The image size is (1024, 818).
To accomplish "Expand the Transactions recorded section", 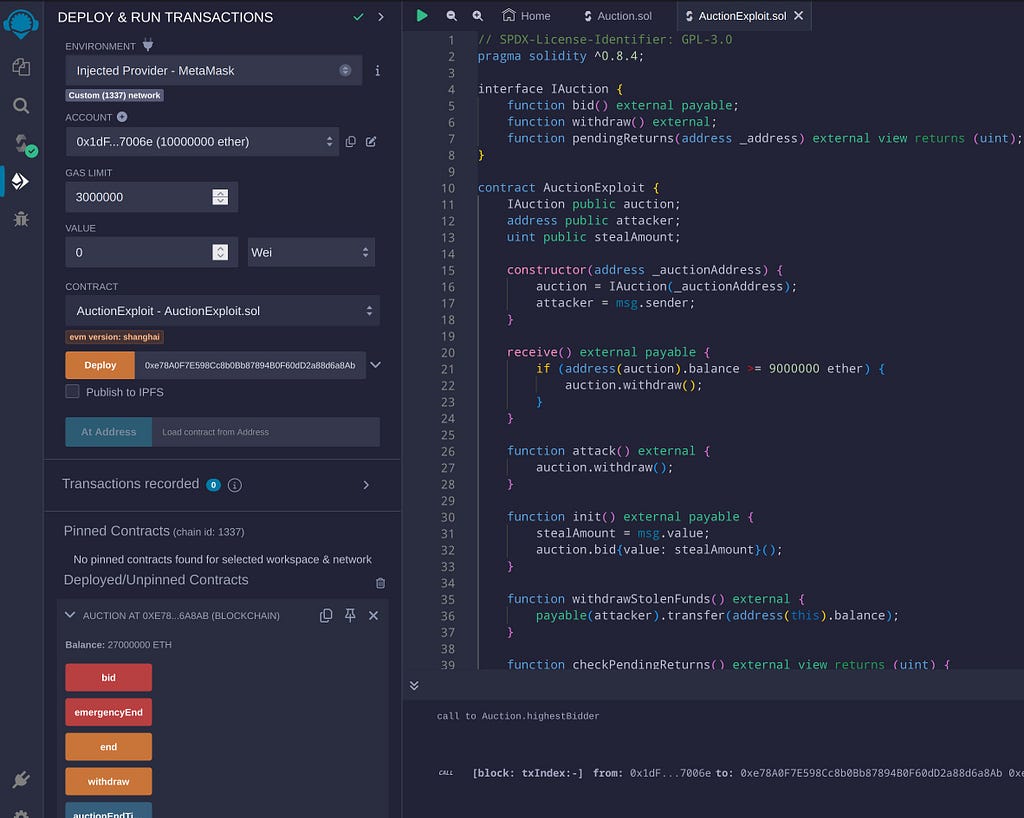I will pyautogui.click(x=366, y=485).
